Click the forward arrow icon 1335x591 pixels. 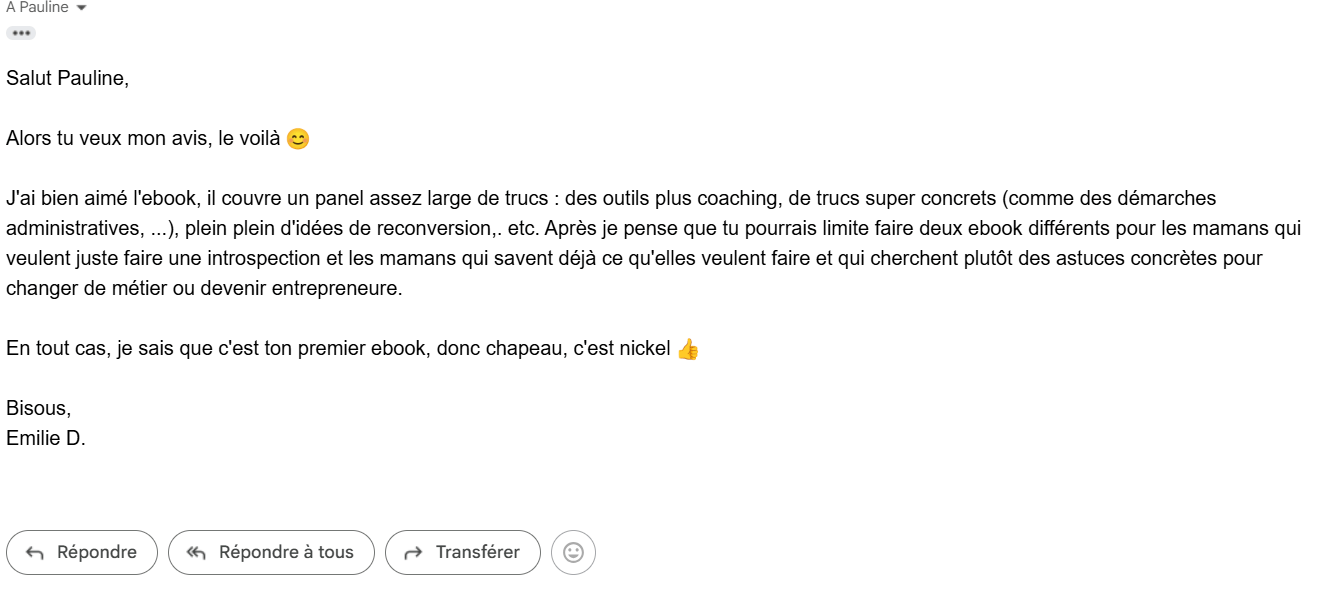pyautogui.click(x=412, y=553)
